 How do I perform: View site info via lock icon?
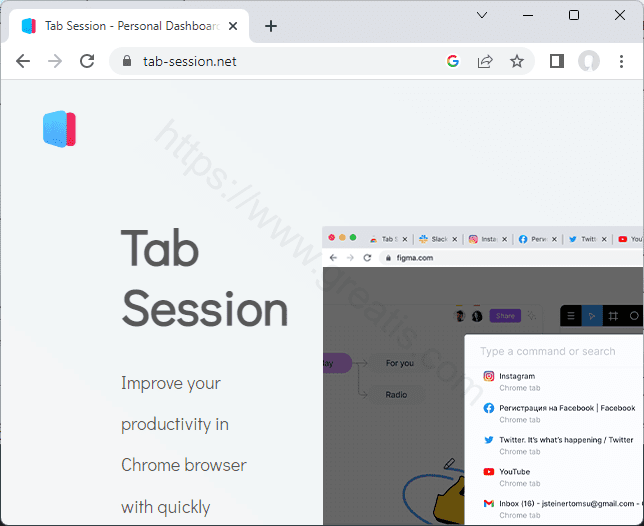[x=127, y=61]
